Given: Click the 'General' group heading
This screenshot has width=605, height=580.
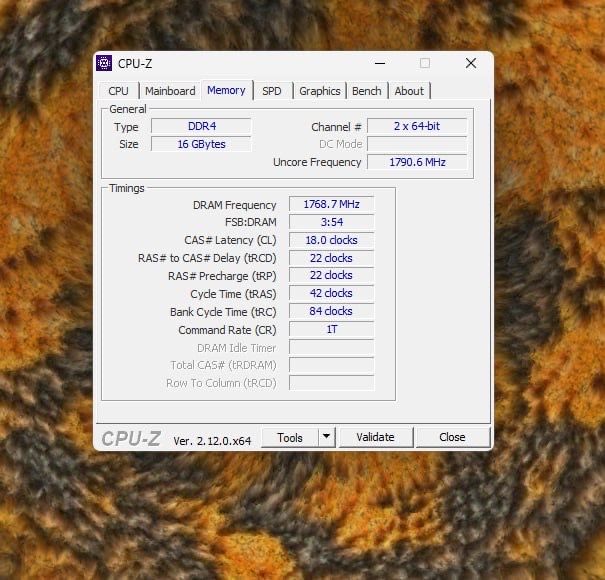Looking at the screenshot, I should pyautogui.click(x=128, y=109).
